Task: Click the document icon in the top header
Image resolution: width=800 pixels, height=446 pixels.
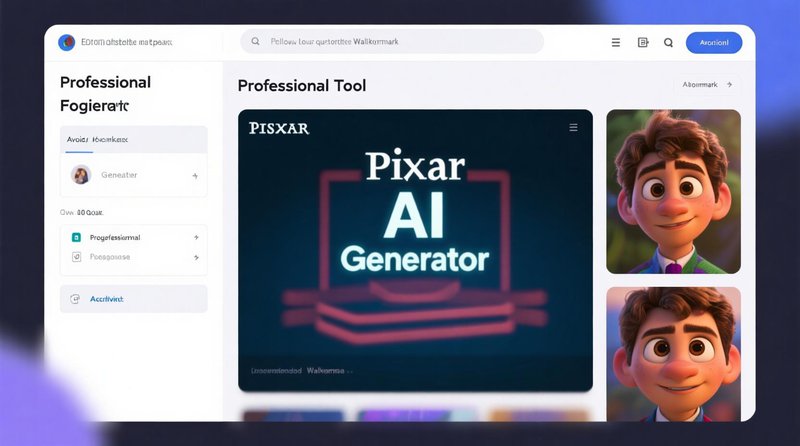Action: [x=642, y=43]
